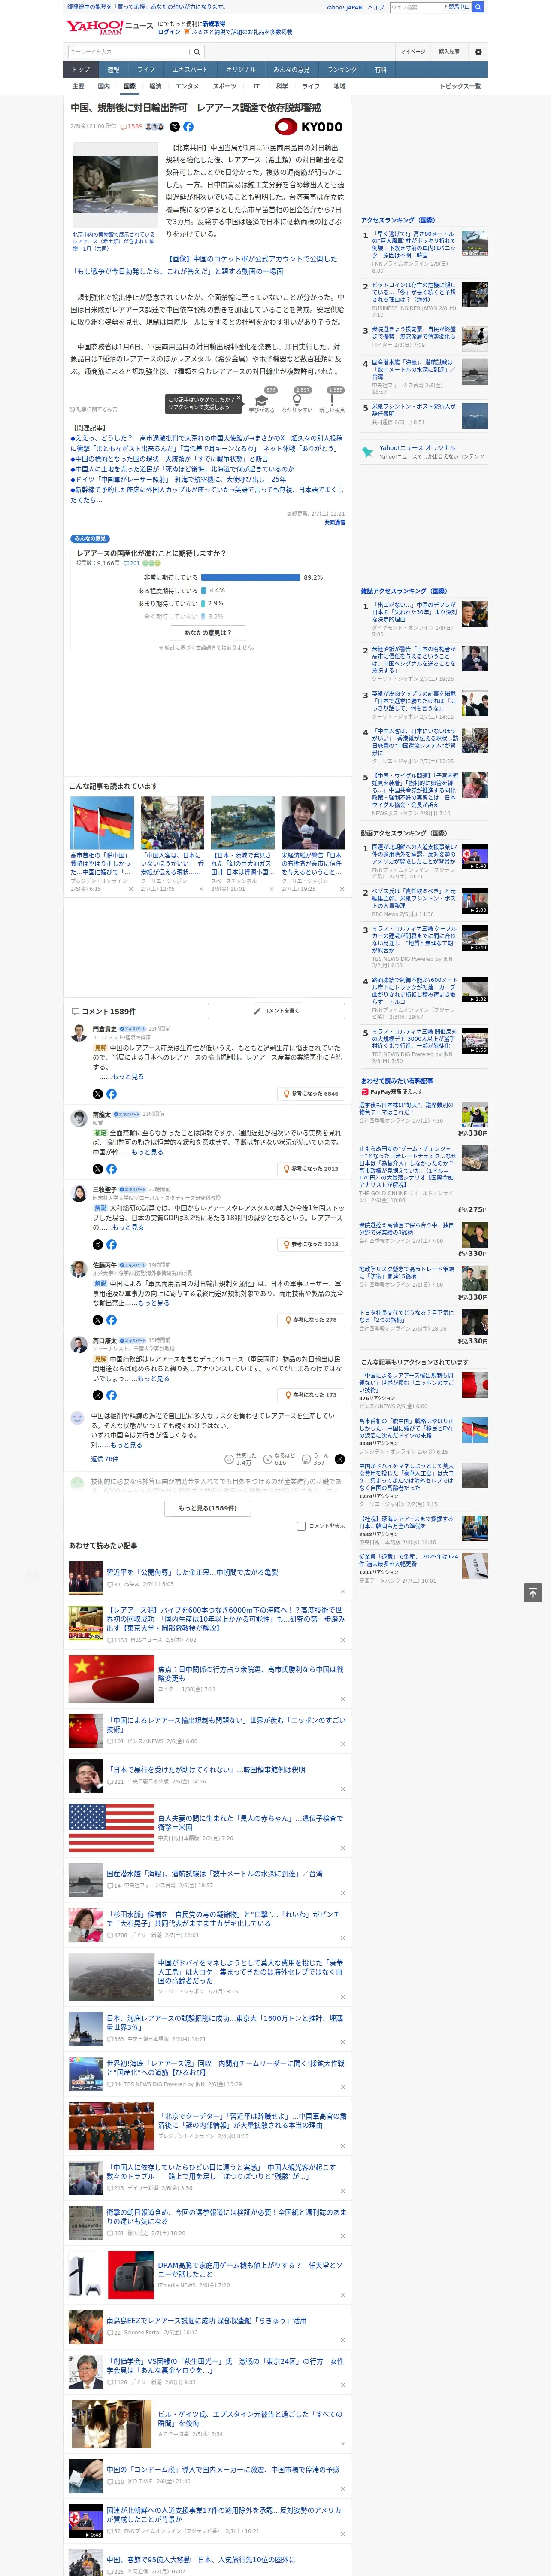Share 門倉貴史 comment on Facebook
The width and height of the screenshot is (551, 2576).
coord(111,1093)
